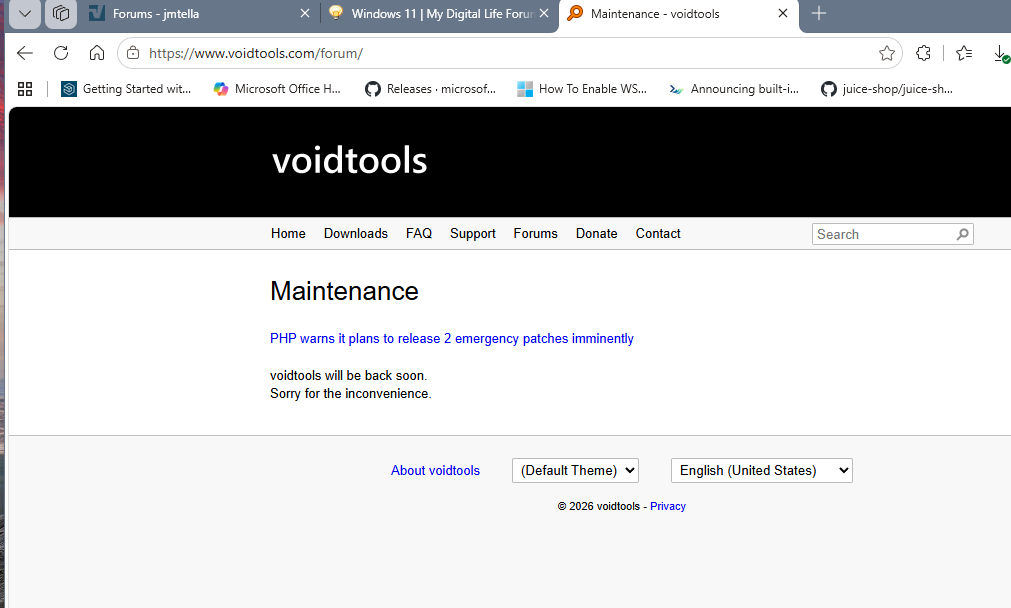The height and width of the screenshot is (608, 1011).
Task: Open the Donate menu item
Action: click(x=596, y=233)
